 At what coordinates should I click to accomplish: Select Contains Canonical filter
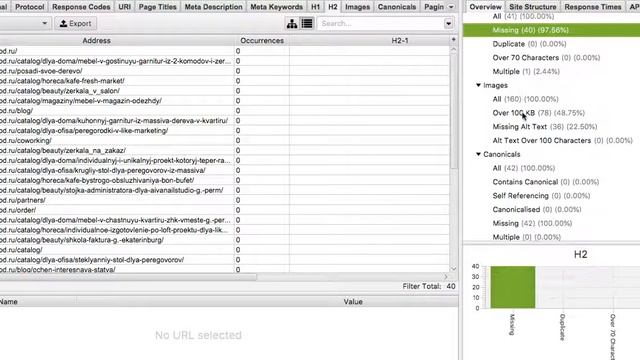coord(545,182)
